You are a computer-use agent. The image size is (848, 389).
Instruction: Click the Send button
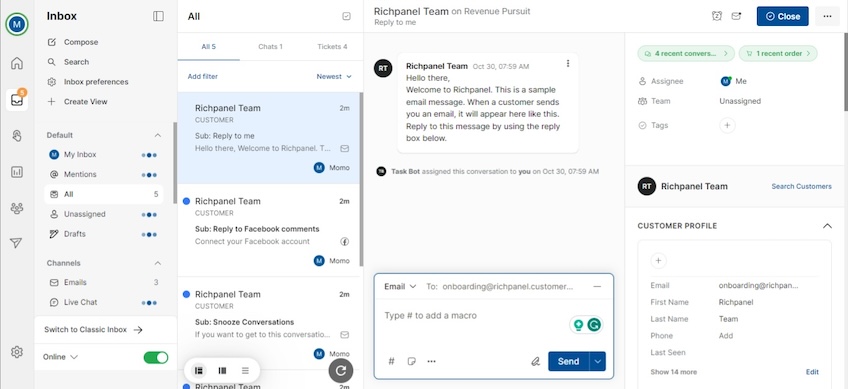click(568, 361)
